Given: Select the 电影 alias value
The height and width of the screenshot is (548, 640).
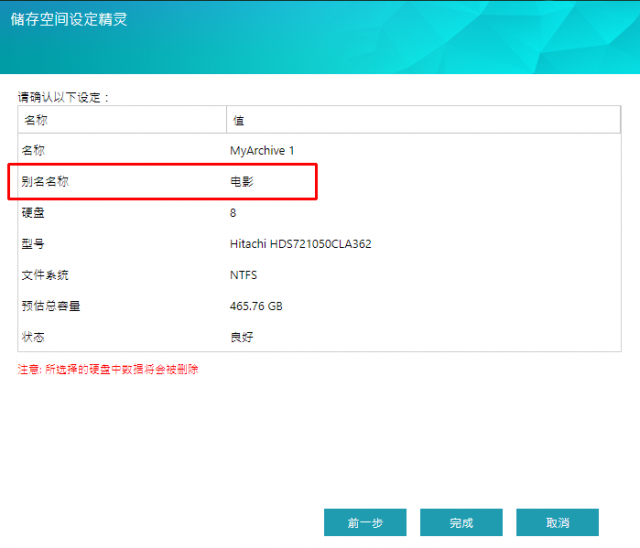Looking at the screenshot, I should click(242, 182).
